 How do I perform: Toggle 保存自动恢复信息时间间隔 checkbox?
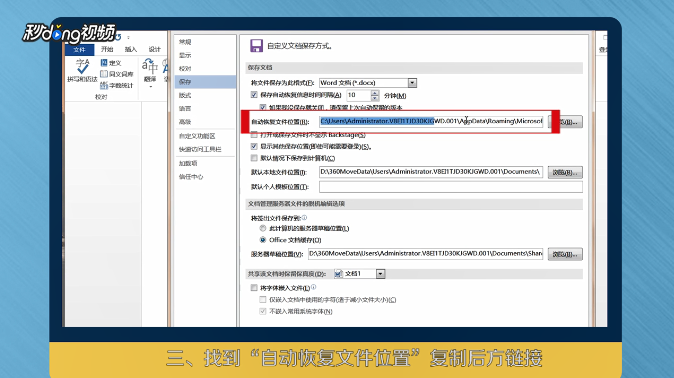click(x=254, y=95)
